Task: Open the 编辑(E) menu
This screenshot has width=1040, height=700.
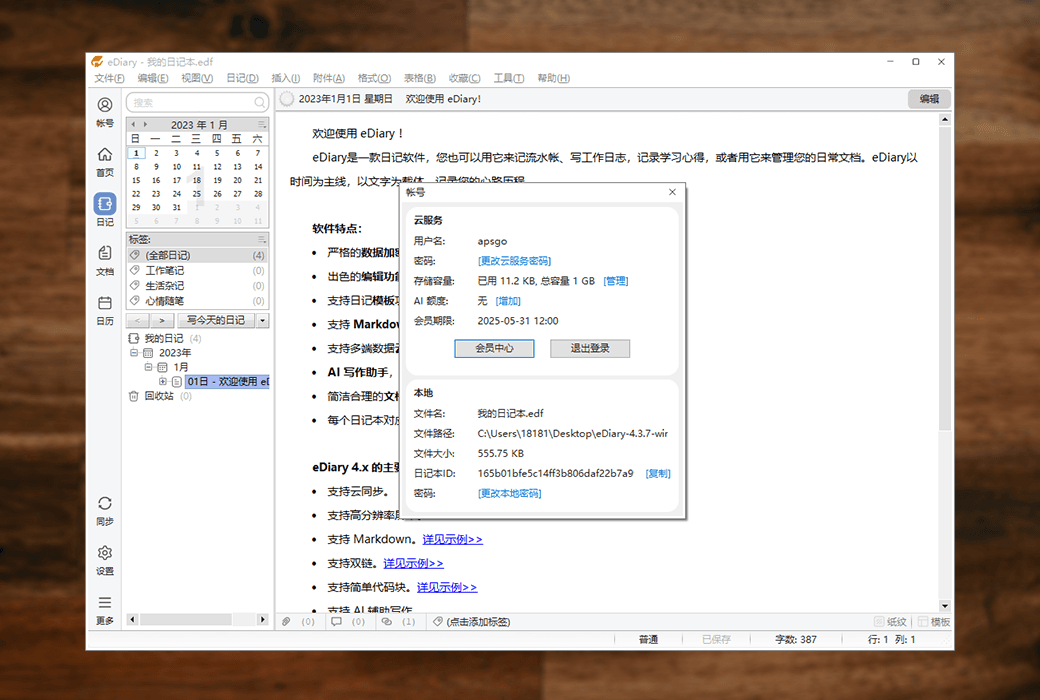Action: [153, 78]
